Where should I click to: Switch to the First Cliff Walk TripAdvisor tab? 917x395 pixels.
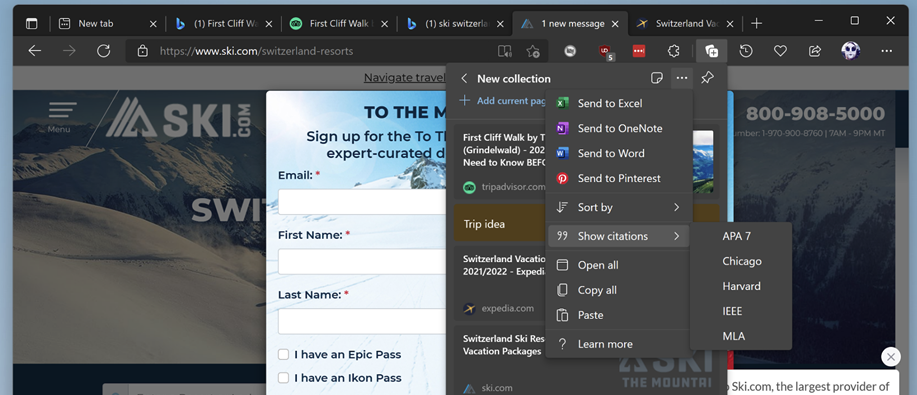tap(338, 24)
